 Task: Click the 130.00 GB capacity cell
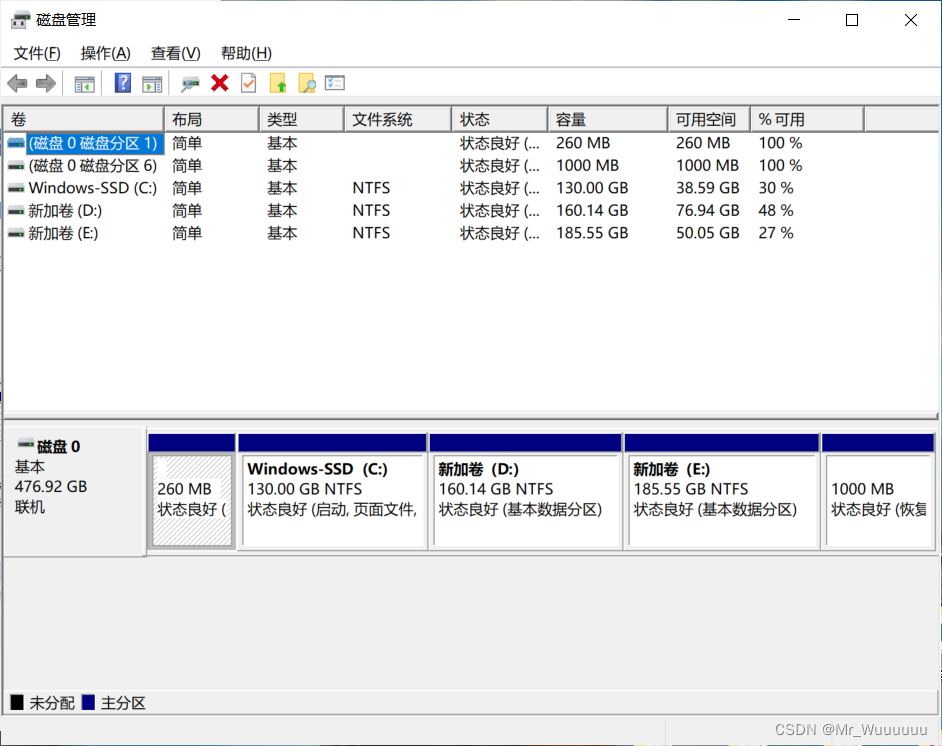coord(592,189)
